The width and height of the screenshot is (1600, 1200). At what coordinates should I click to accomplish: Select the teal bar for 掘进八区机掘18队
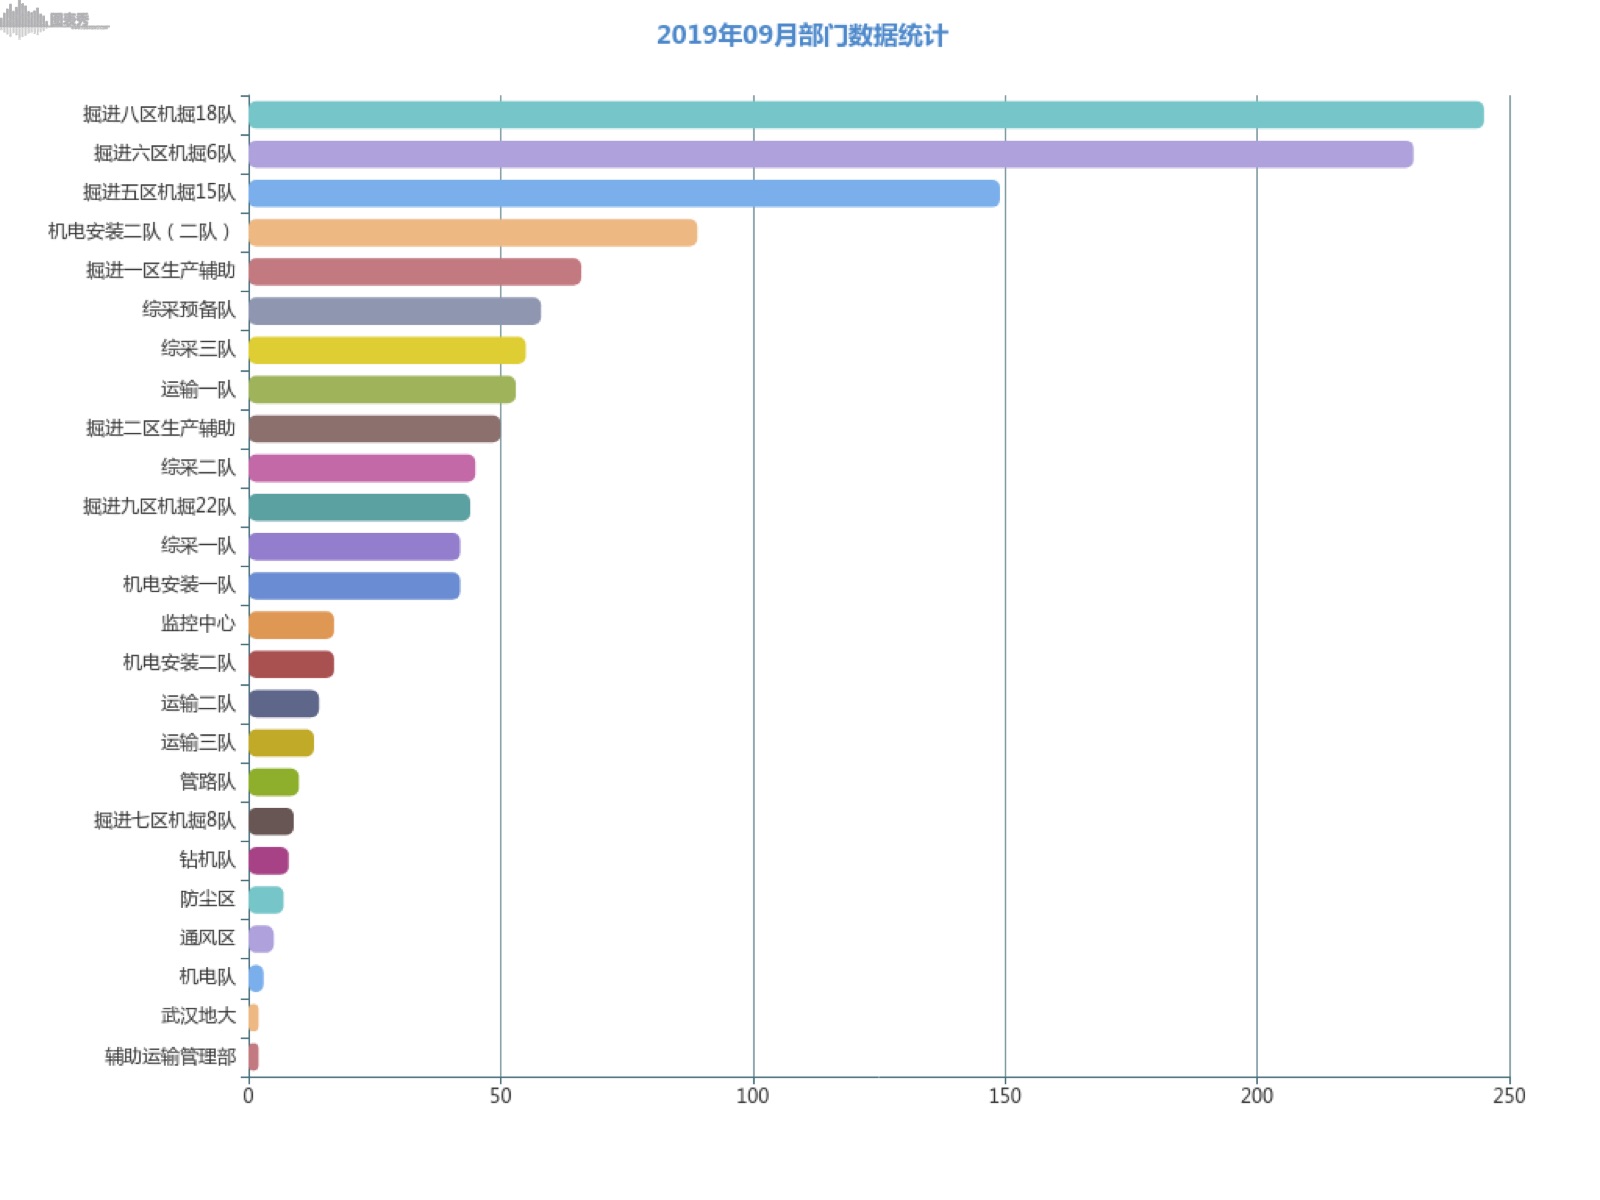(865, 115)
